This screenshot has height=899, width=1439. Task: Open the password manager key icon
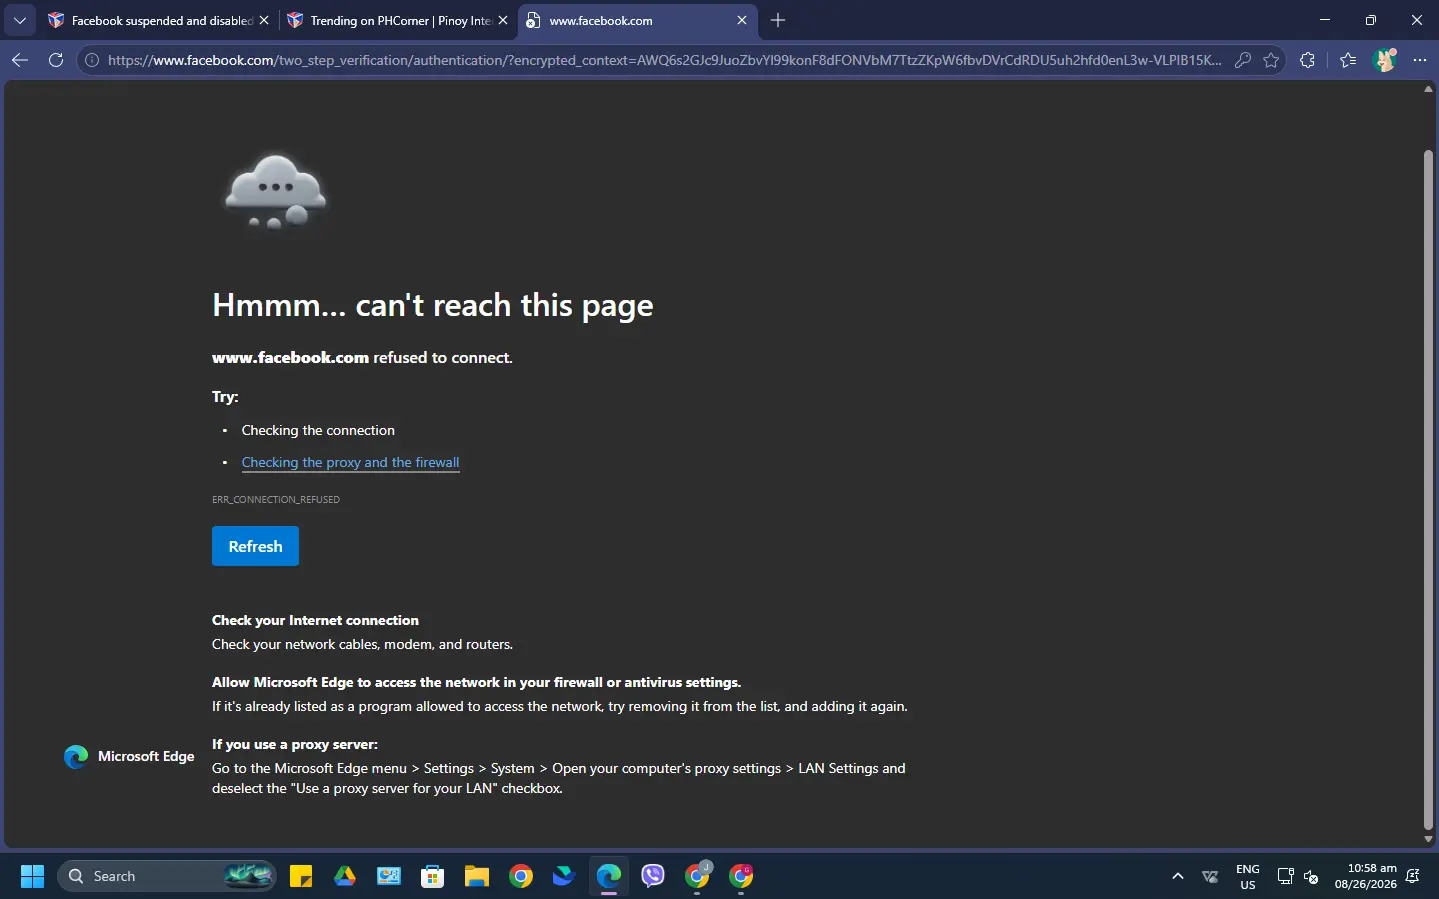(1243, 60)
